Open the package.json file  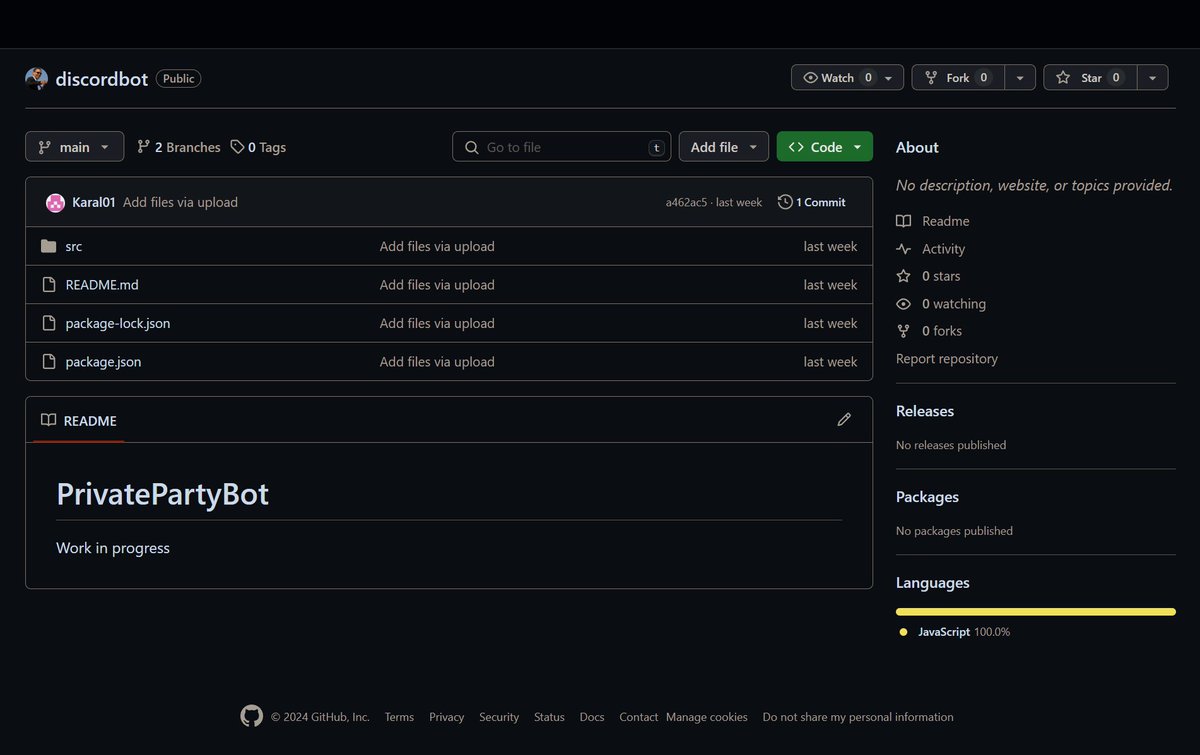tap(103, 362)
